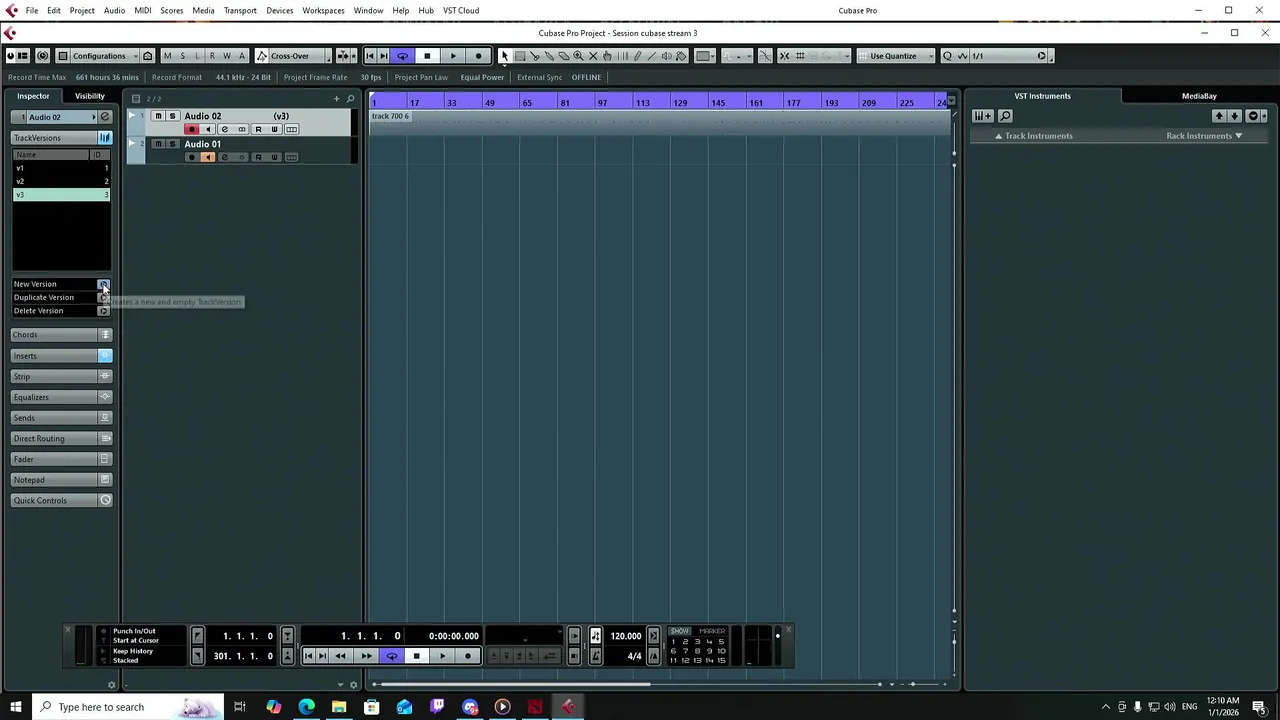Expand the Inserts inspector section
This screenshot has height=720, width=1280.
(x=61, y=356)
